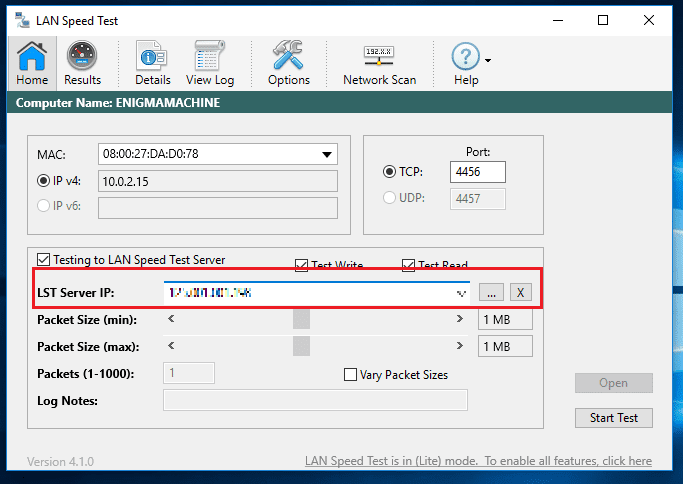
Task: Click the Packets (1-1000) field
Action: [x=189, y=373]
